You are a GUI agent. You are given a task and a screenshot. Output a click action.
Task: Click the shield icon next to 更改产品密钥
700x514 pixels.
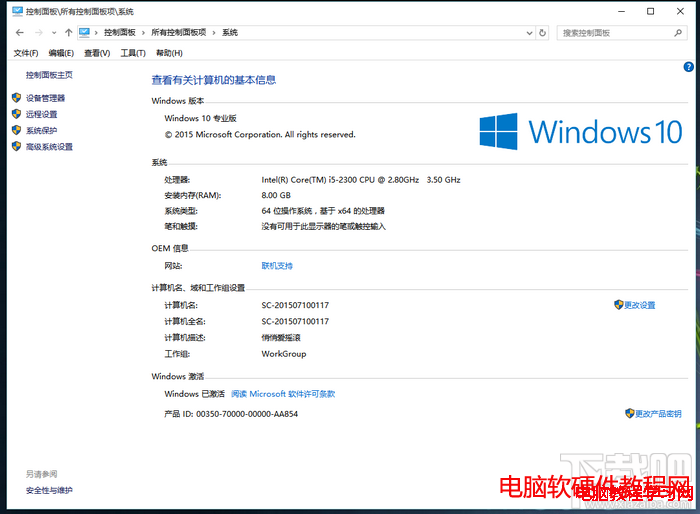(629, 414)
